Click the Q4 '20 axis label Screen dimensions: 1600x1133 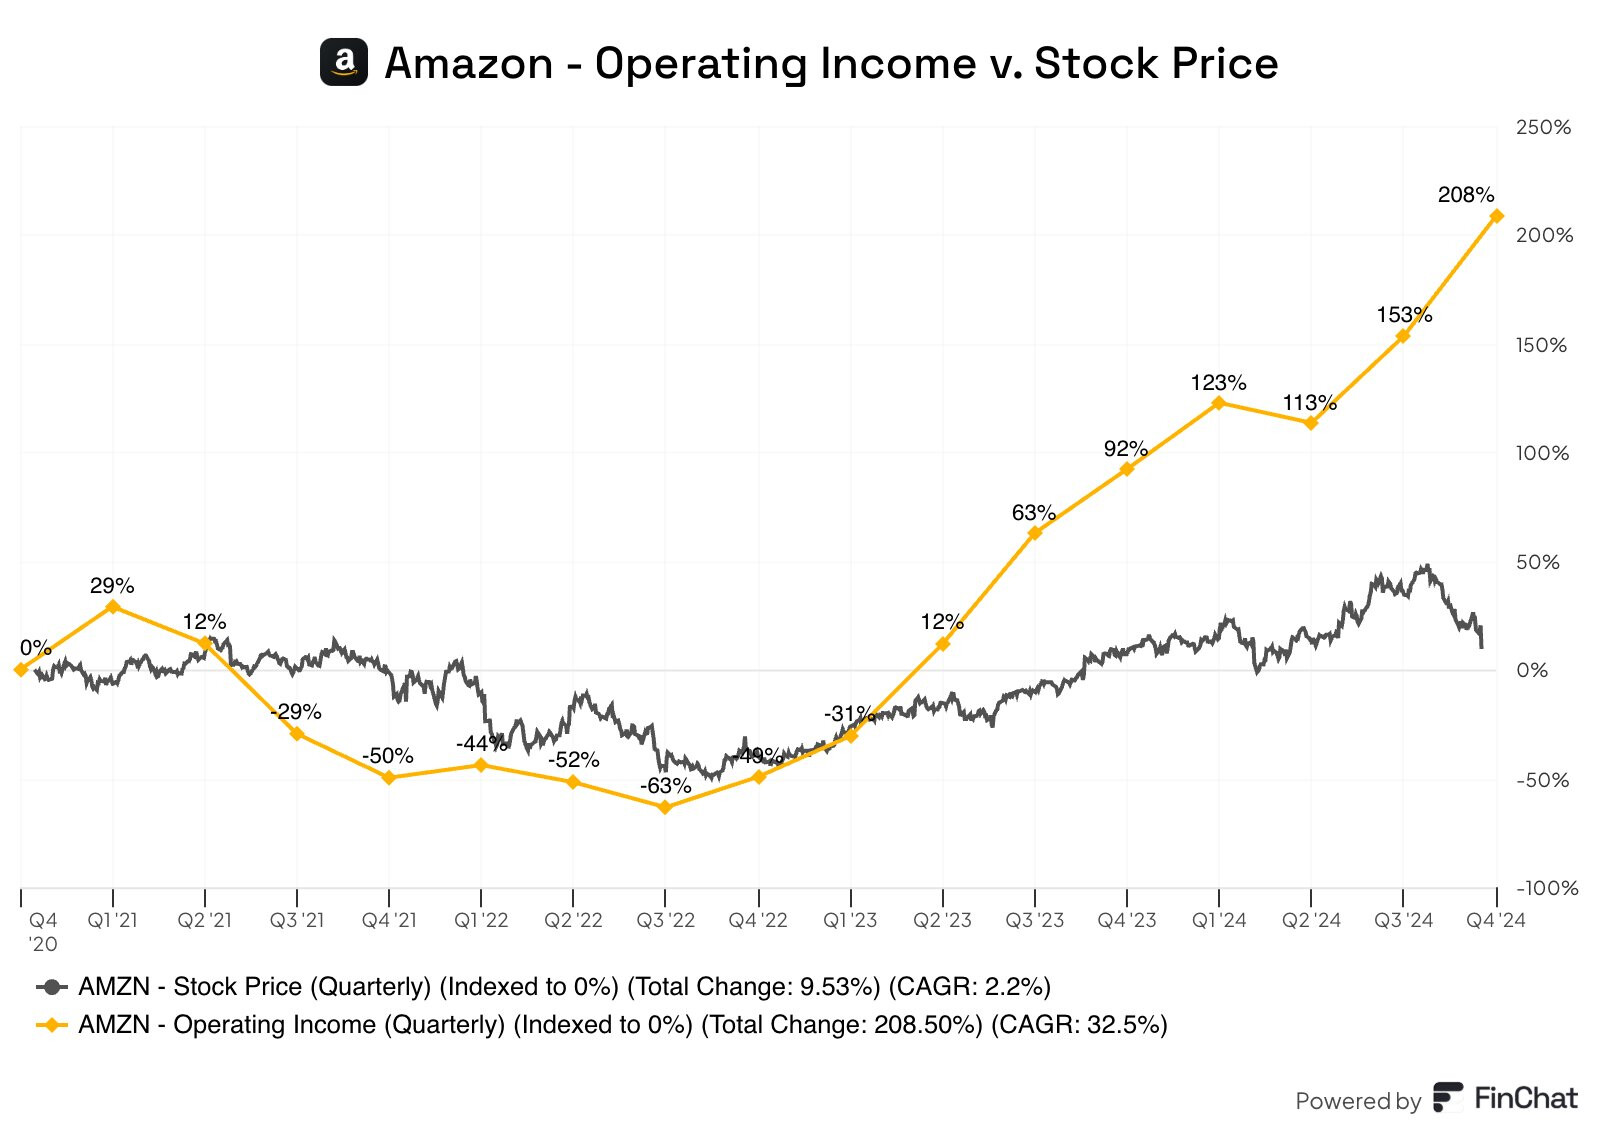coord(43,931)
